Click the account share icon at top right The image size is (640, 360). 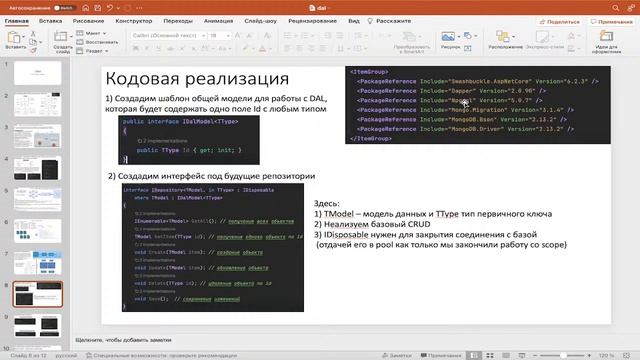[631, 8]
